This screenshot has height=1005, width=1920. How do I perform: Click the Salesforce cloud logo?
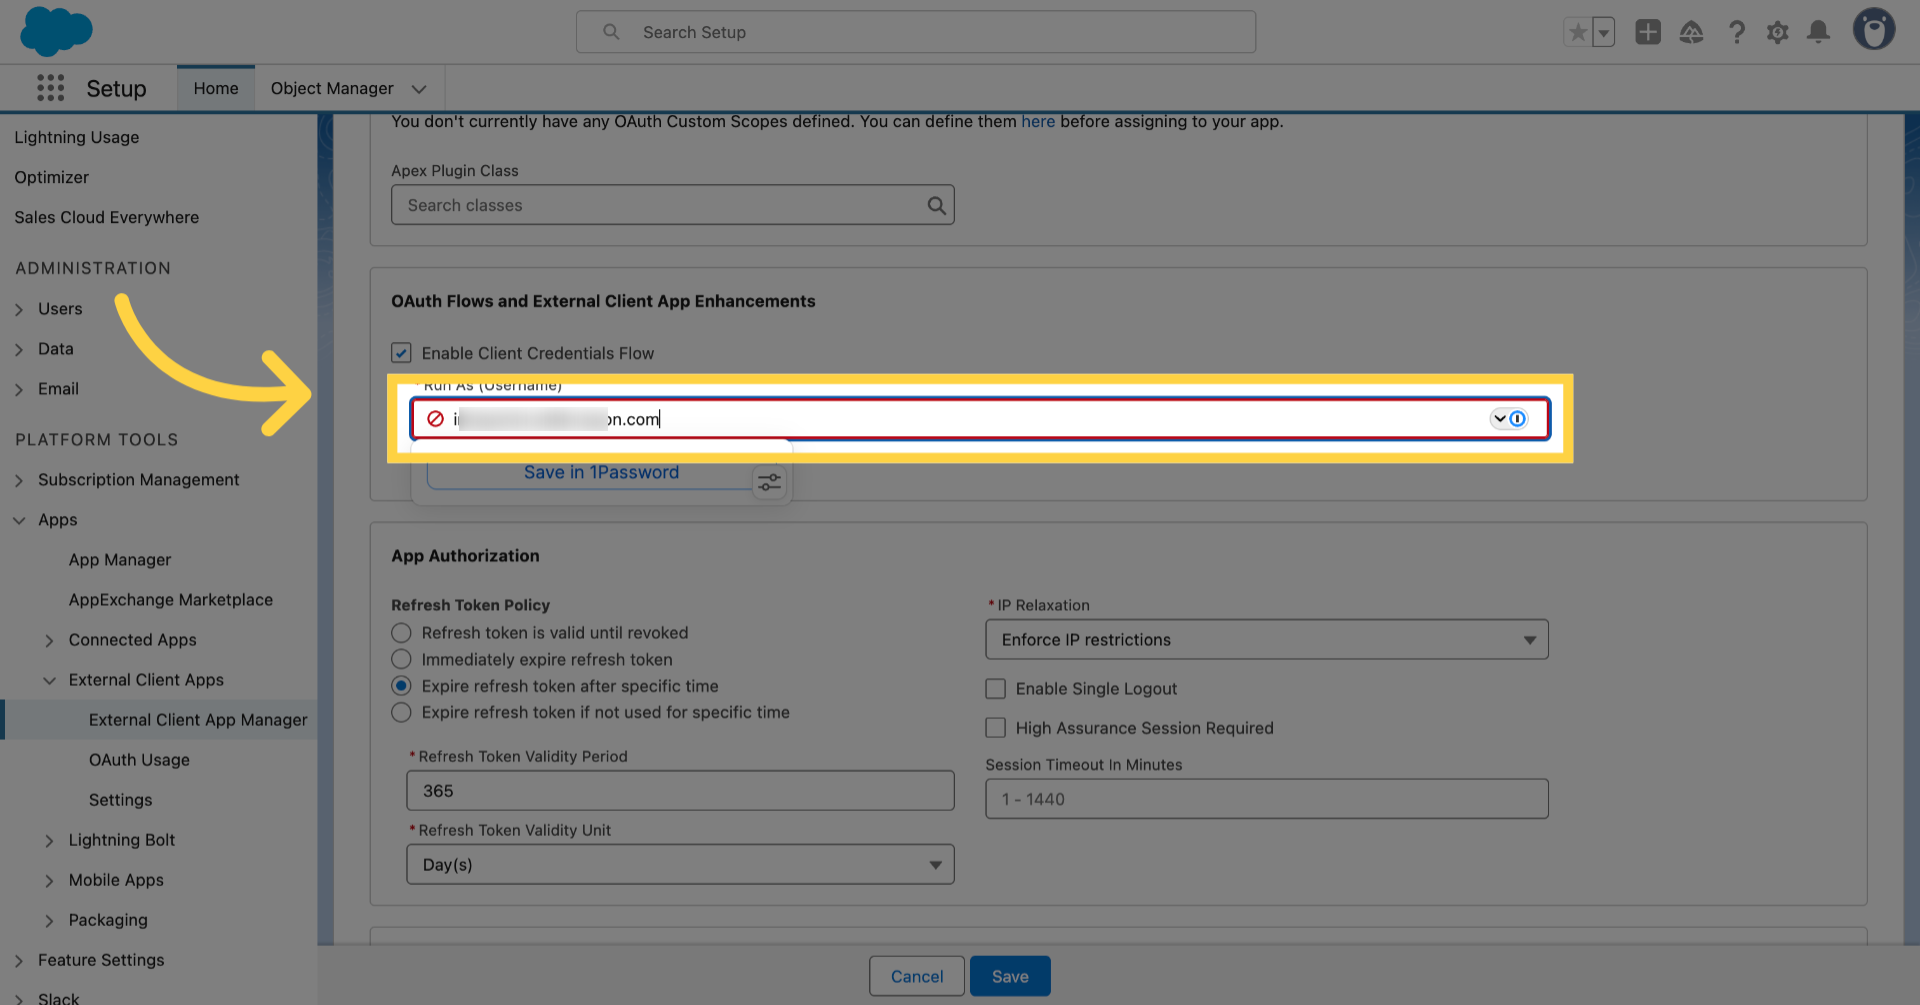point(56,31)
